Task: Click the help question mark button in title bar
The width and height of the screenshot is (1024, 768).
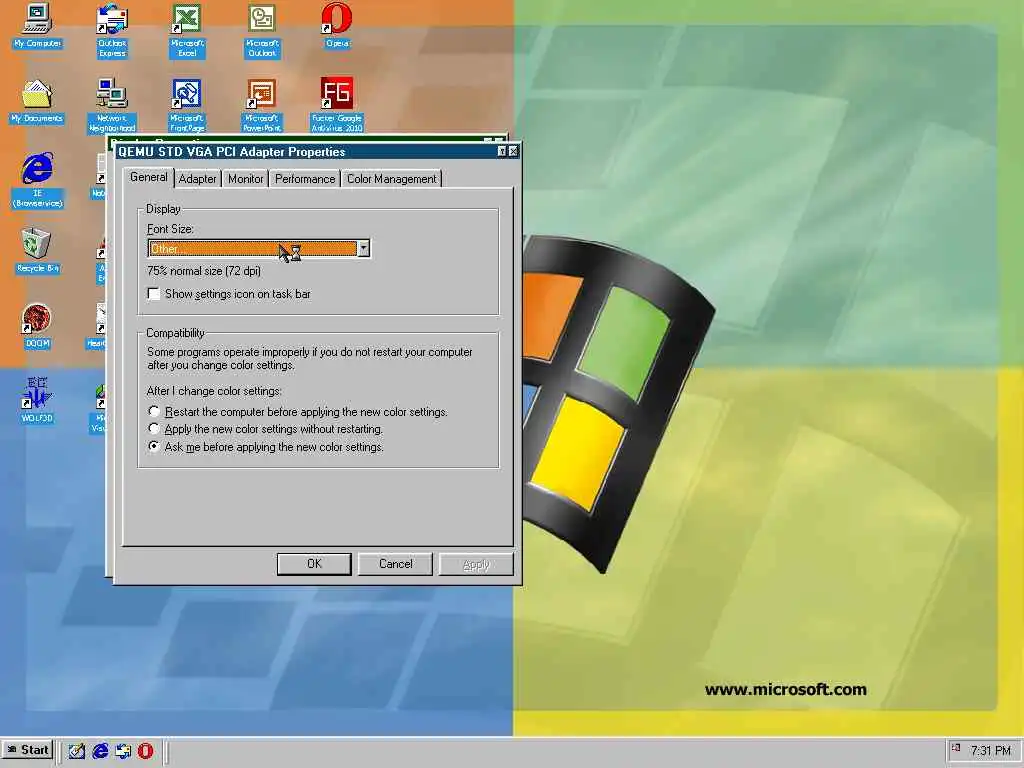Action: pyautogui.click(x=502, y=152)
